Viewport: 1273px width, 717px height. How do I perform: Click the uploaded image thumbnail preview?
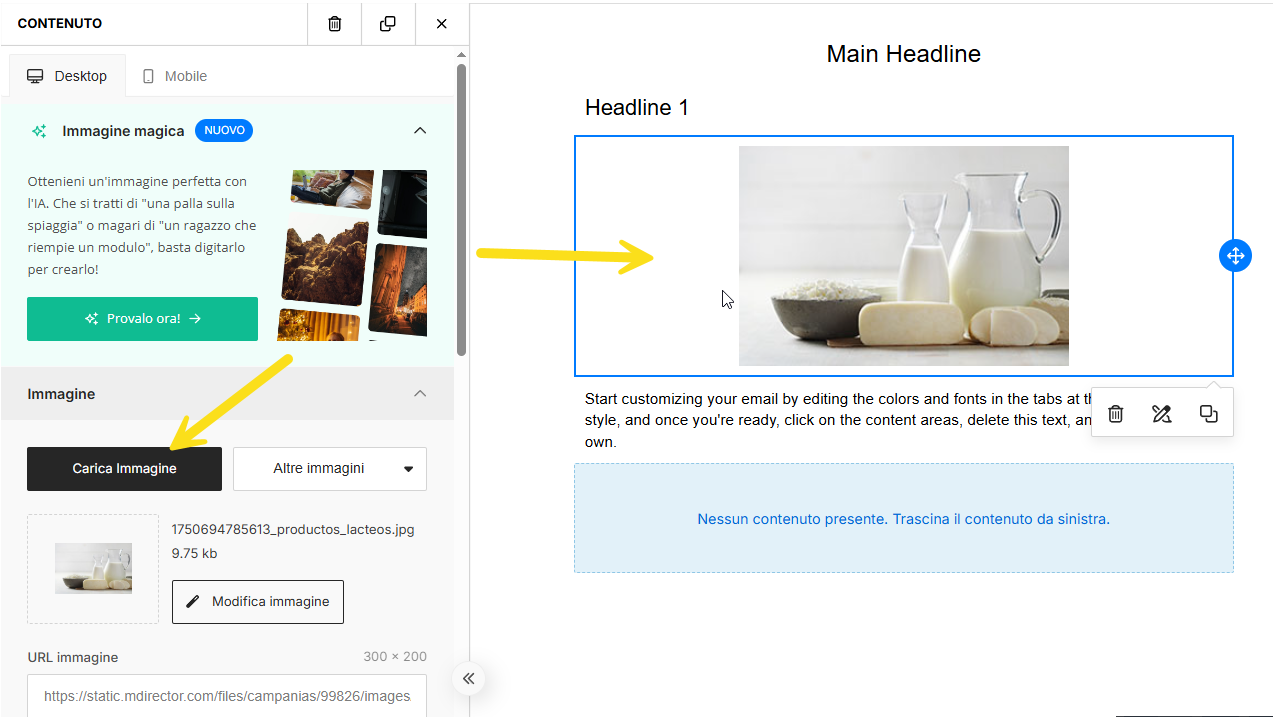(x=93, y=568)
